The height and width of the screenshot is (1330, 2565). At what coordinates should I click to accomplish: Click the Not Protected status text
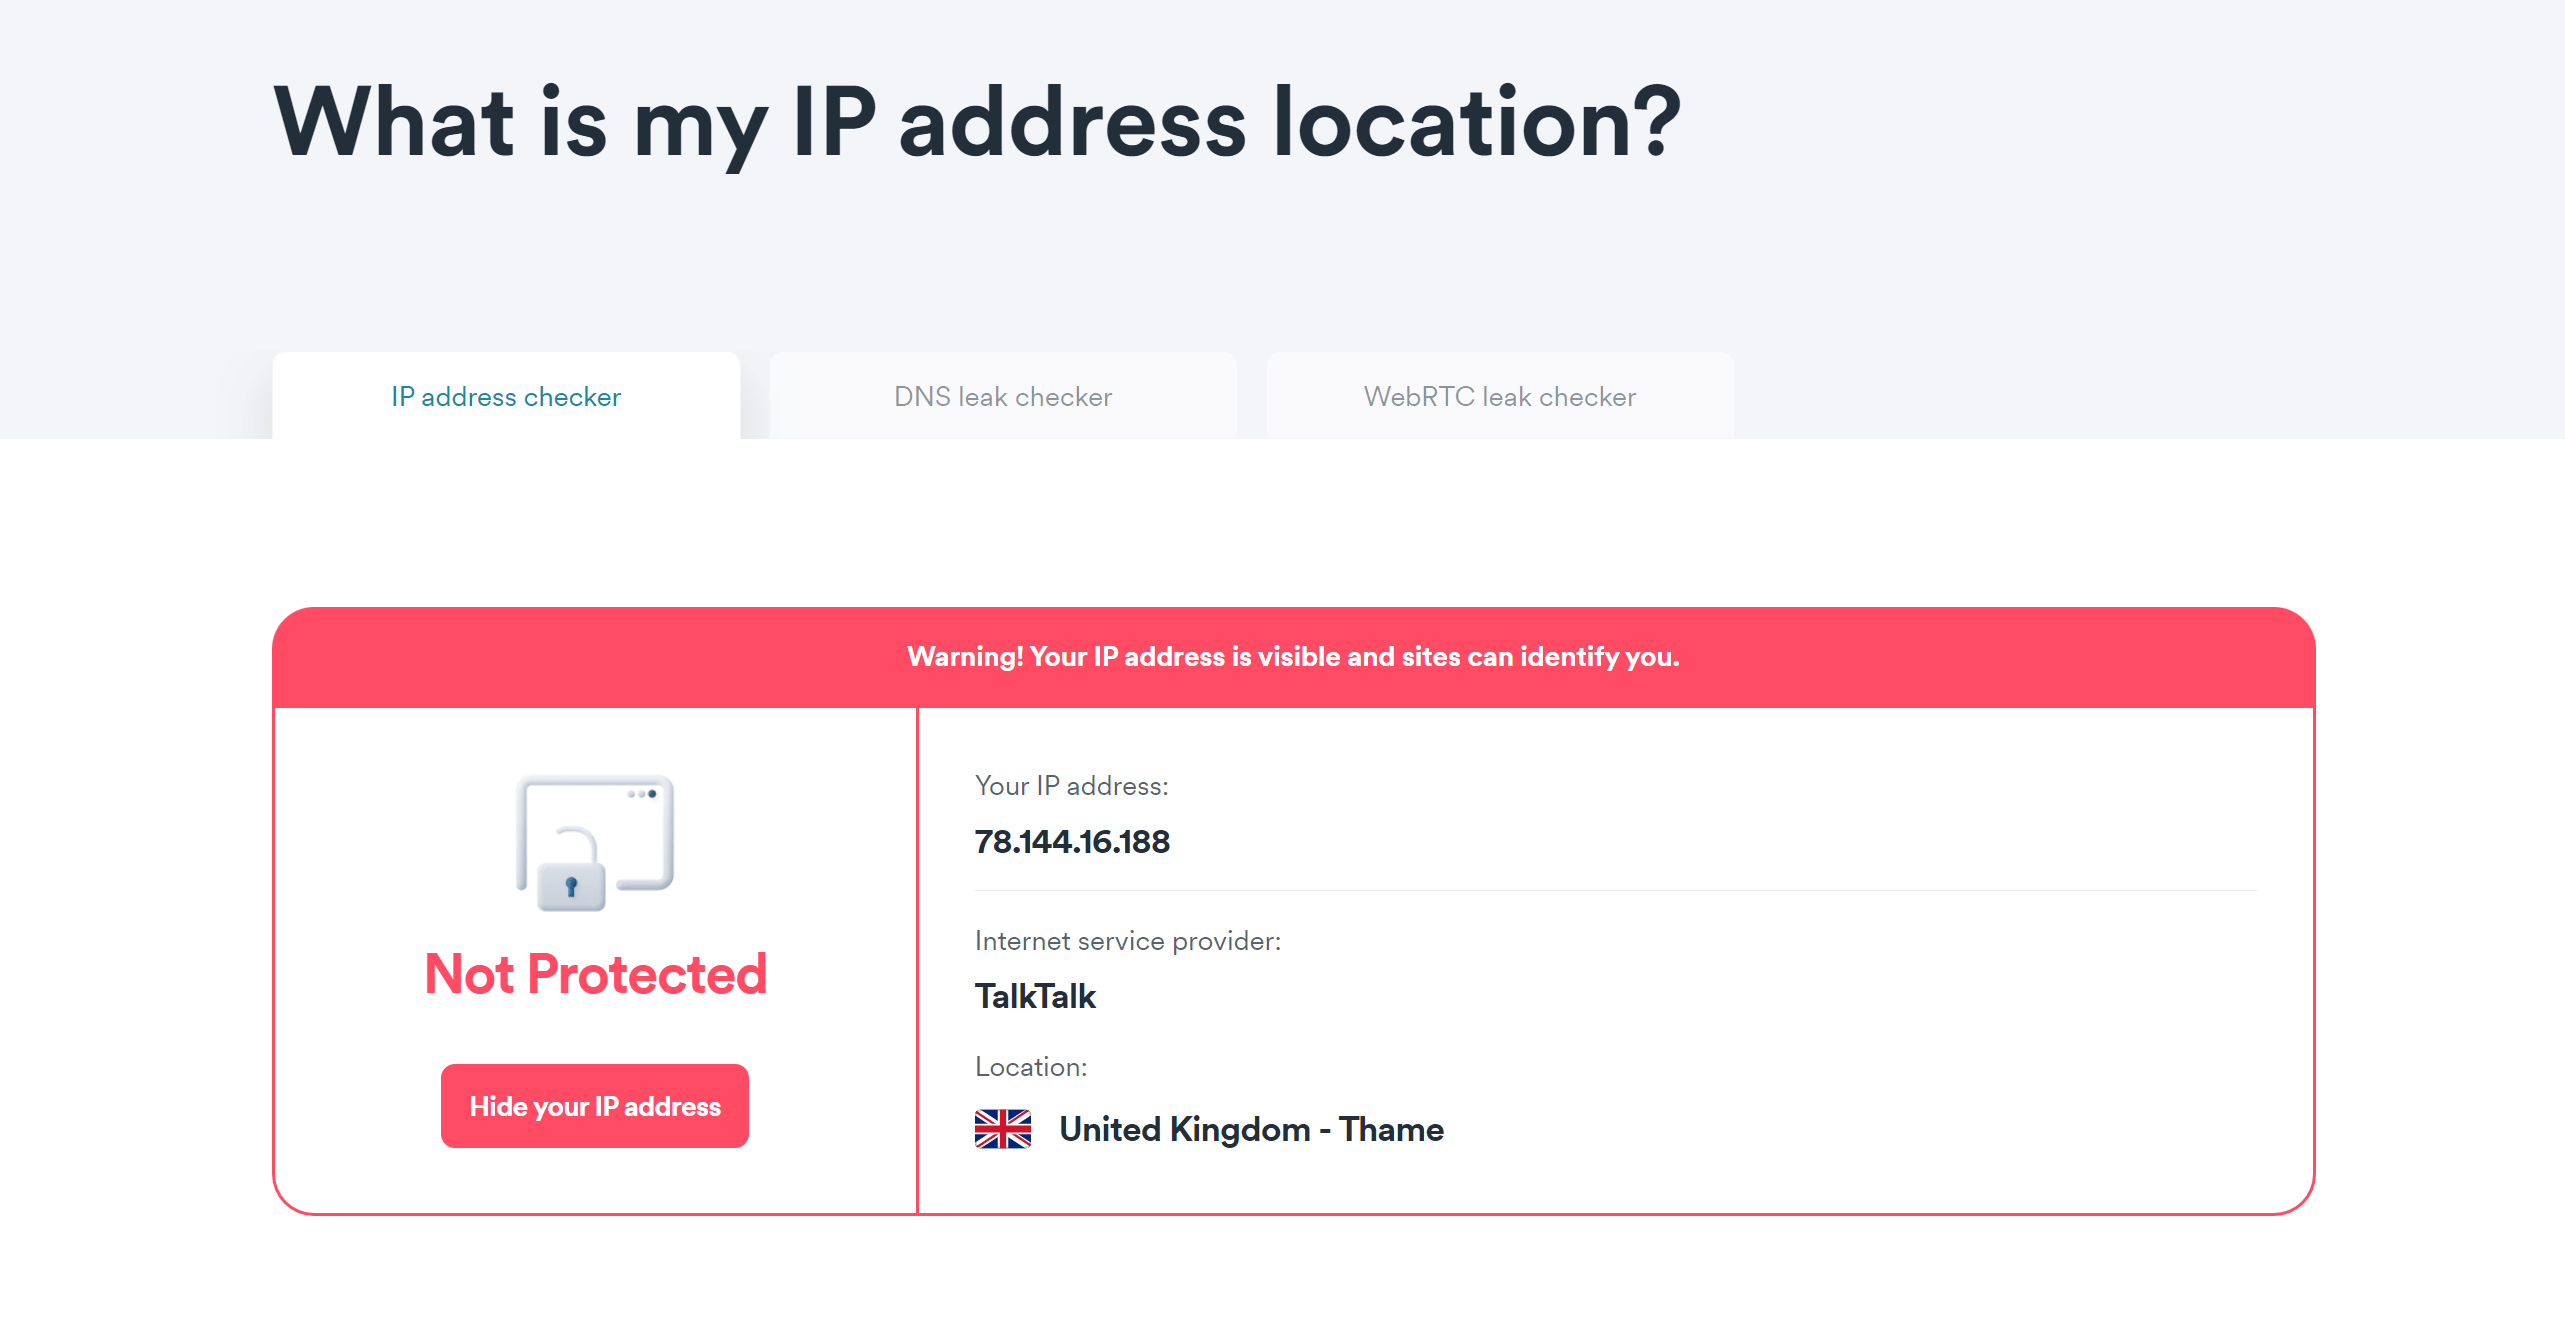(595, 974)
